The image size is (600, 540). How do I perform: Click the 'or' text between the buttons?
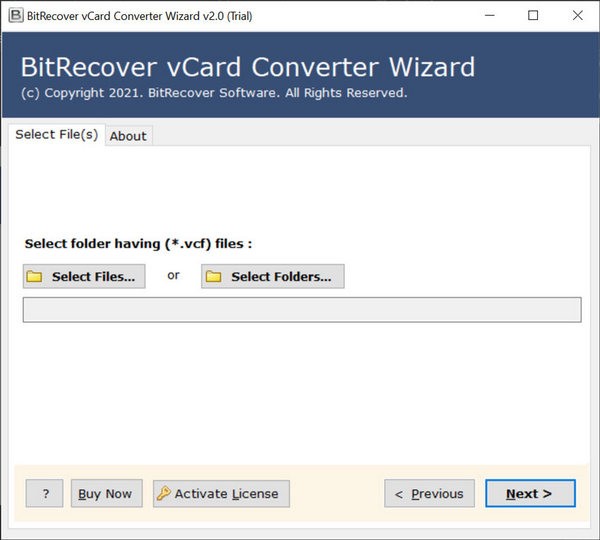tap(173, 275)
